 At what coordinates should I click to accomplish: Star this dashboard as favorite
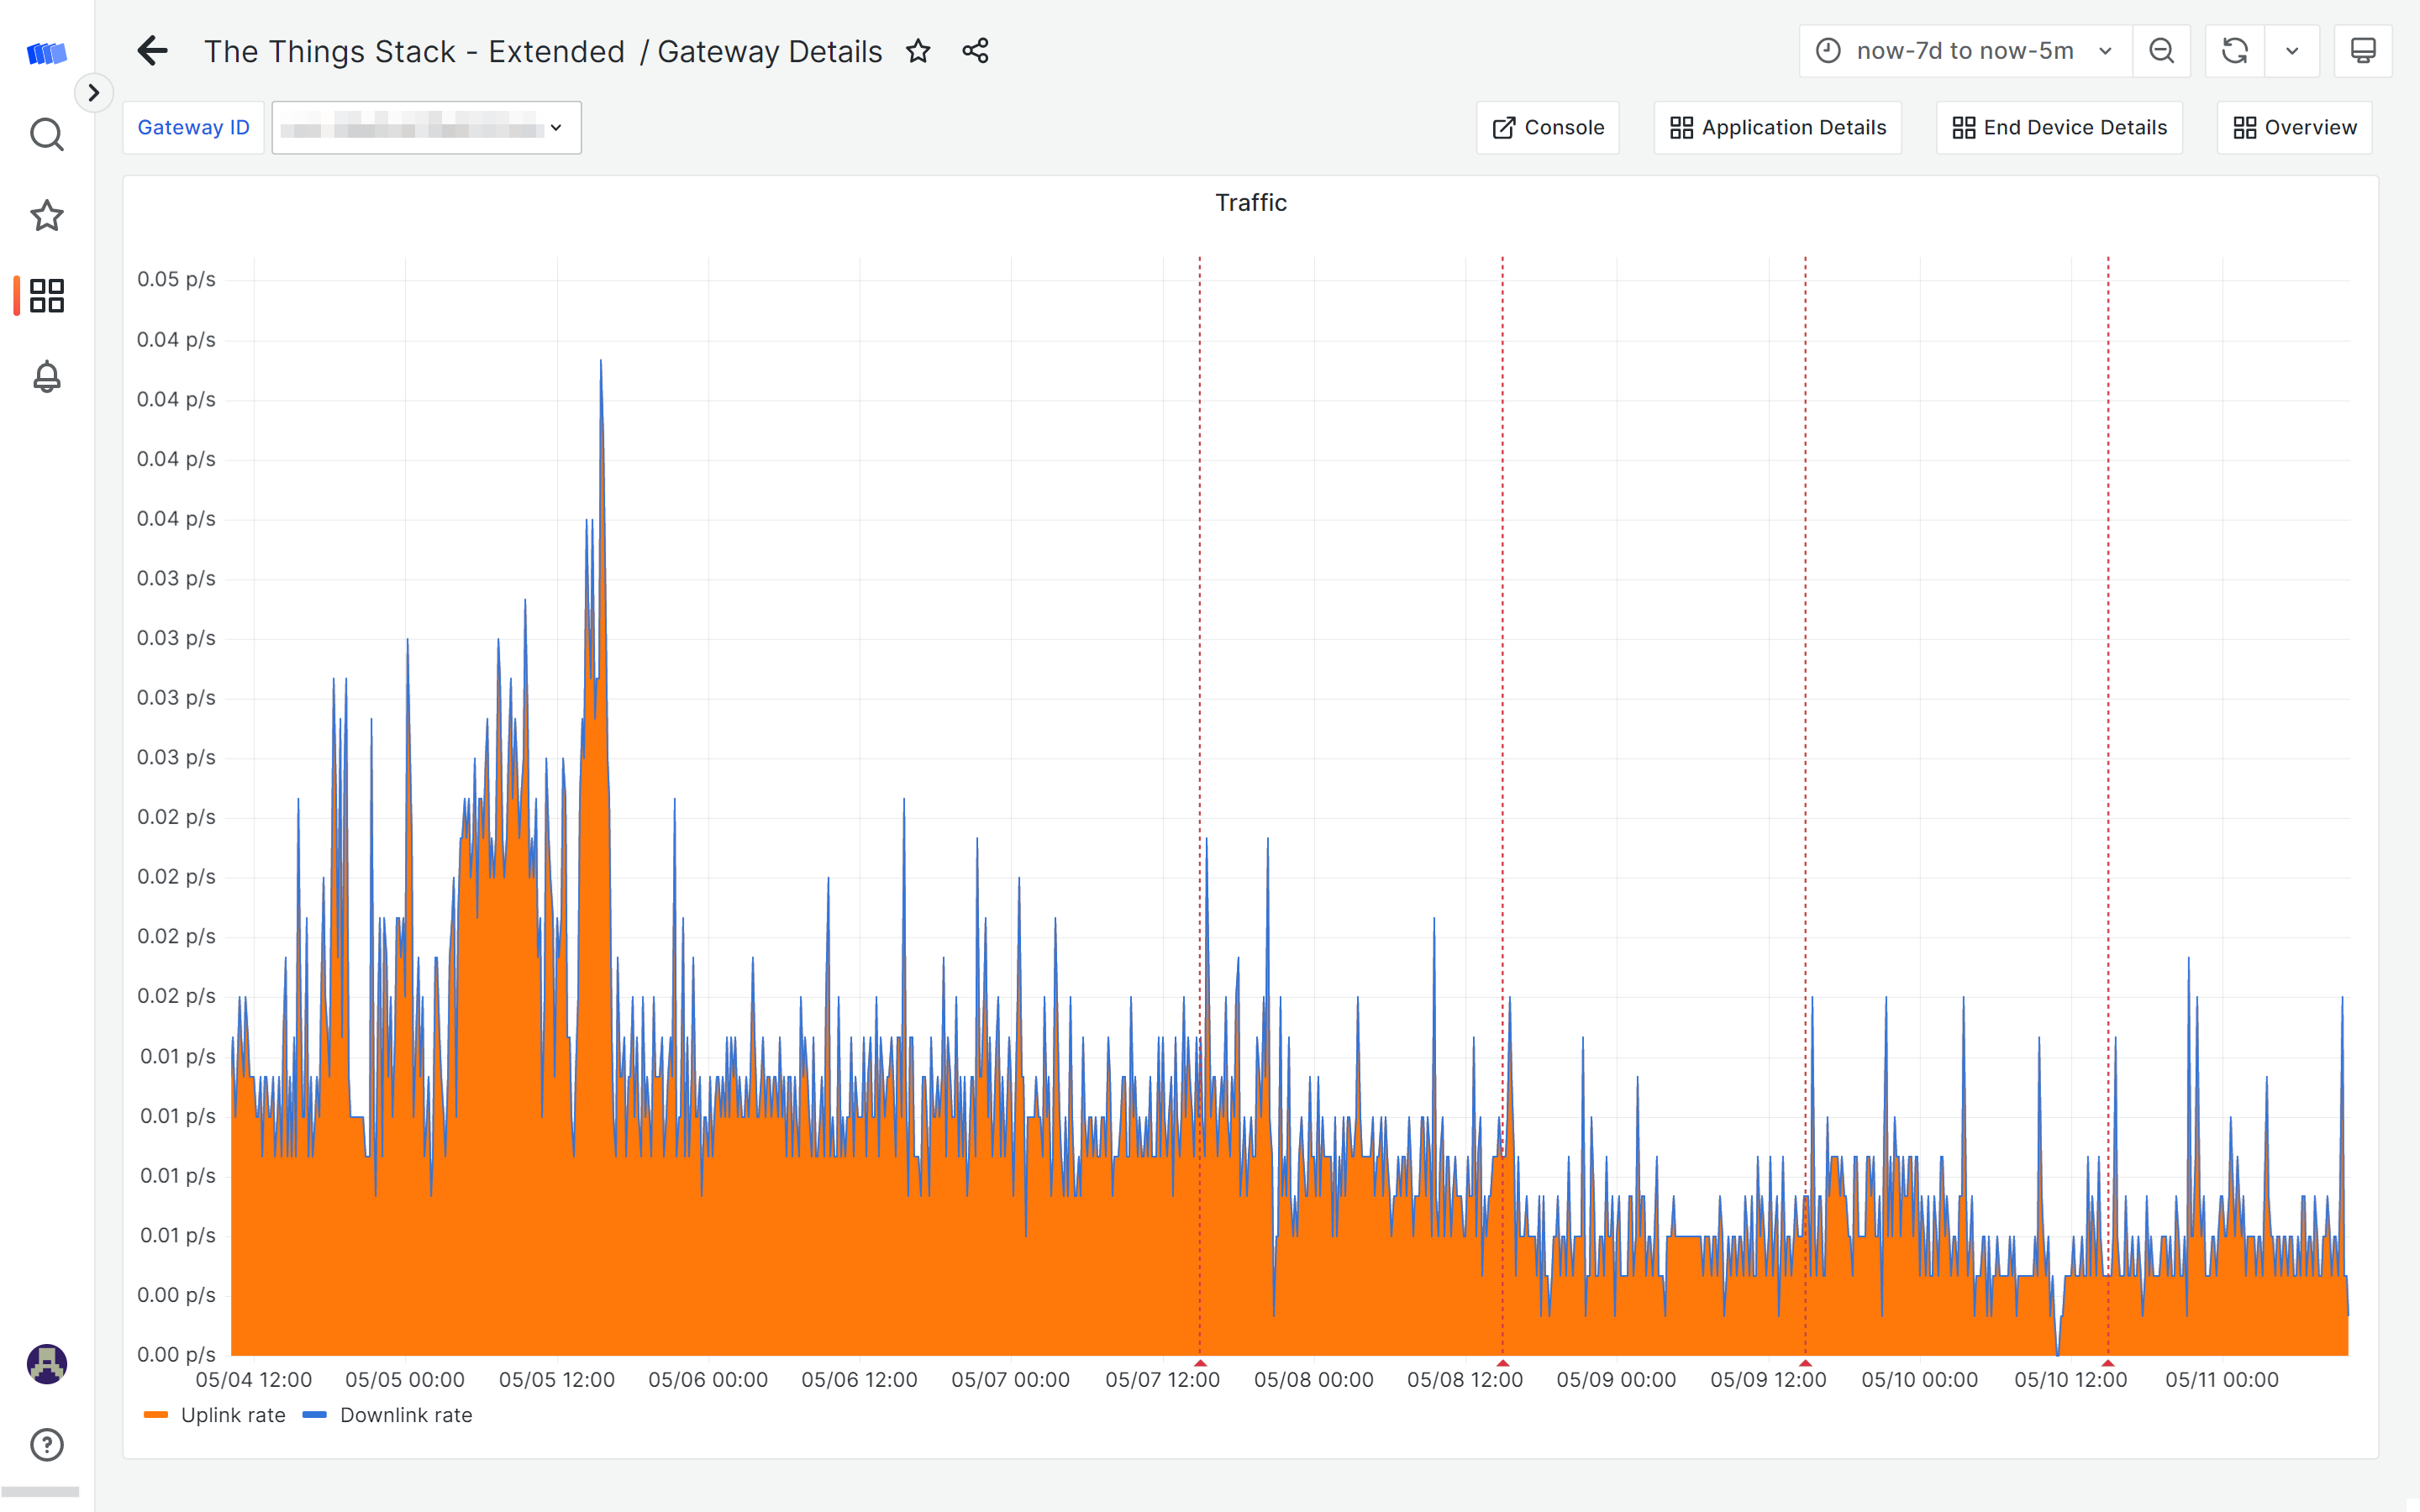[x=918, y=51]
